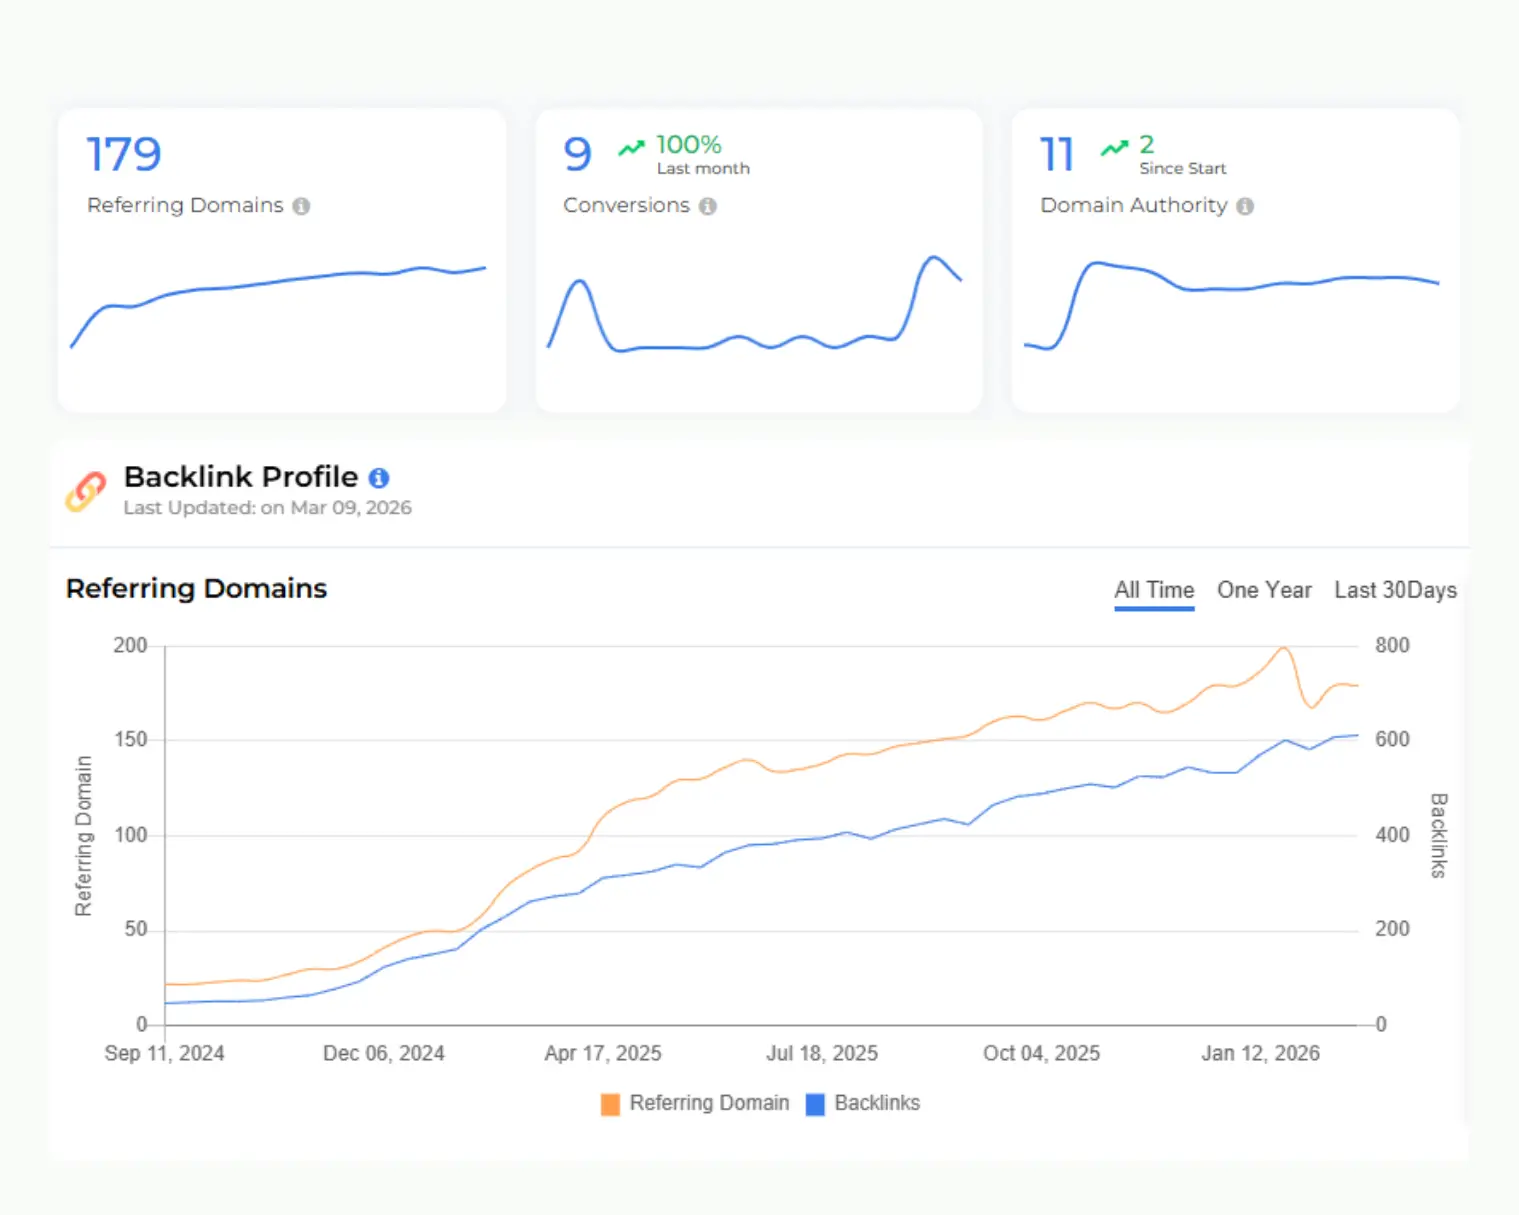
Task: Click the All Time tab above the chart
Action: pos(1153,590)
